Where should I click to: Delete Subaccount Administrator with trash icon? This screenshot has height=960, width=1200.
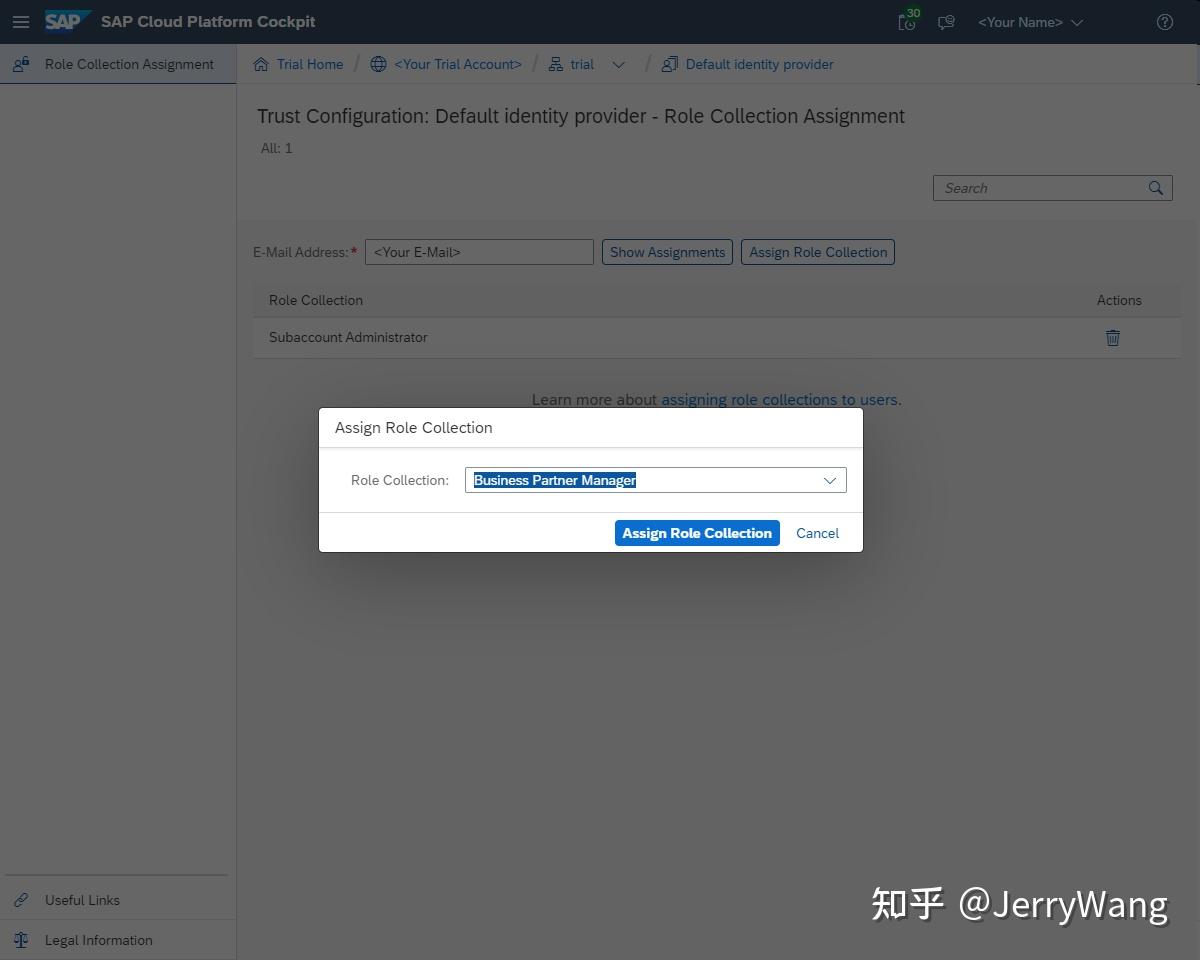(1113, 338)
